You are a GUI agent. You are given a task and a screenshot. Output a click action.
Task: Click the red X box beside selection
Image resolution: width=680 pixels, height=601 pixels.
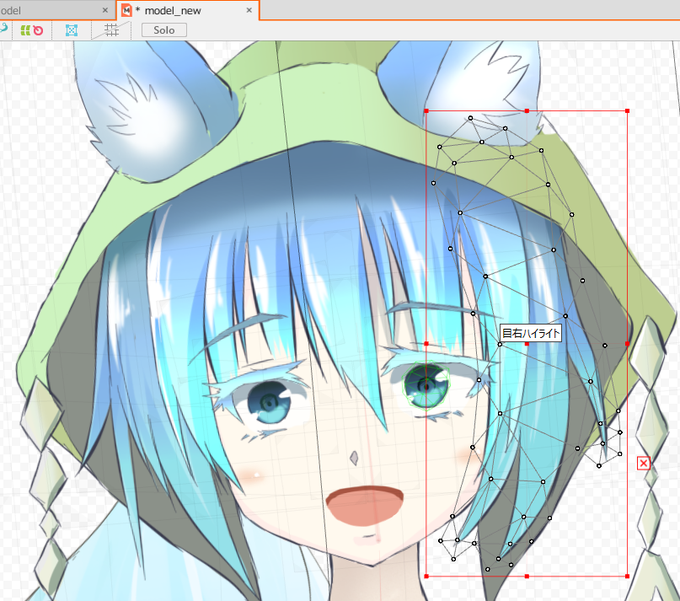[644, 463]
